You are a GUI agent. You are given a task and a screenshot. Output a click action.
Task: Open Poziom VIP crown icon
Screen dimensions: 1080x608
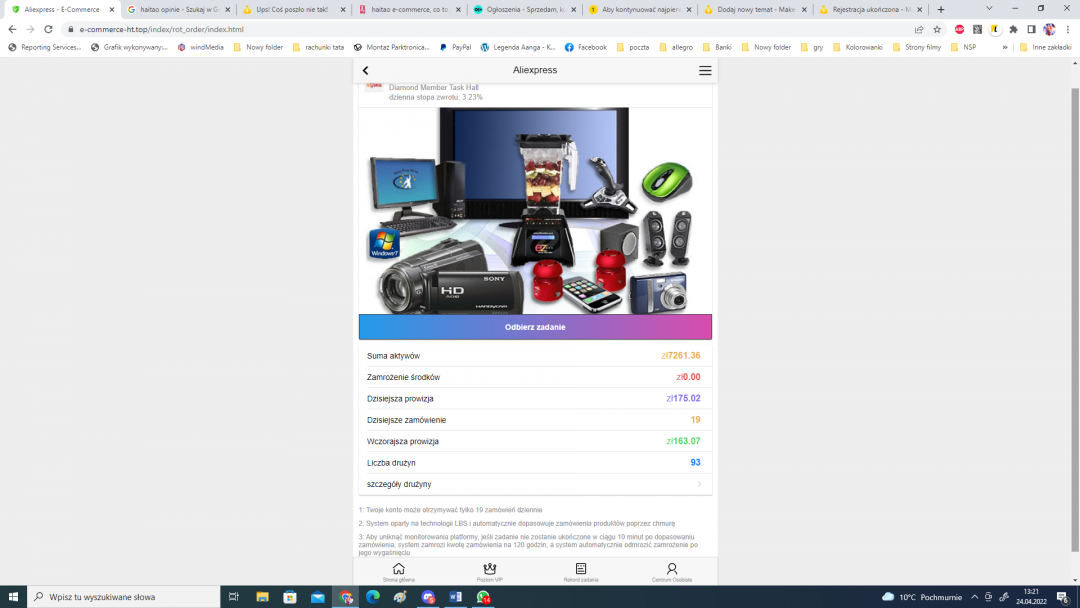point(490,571)
